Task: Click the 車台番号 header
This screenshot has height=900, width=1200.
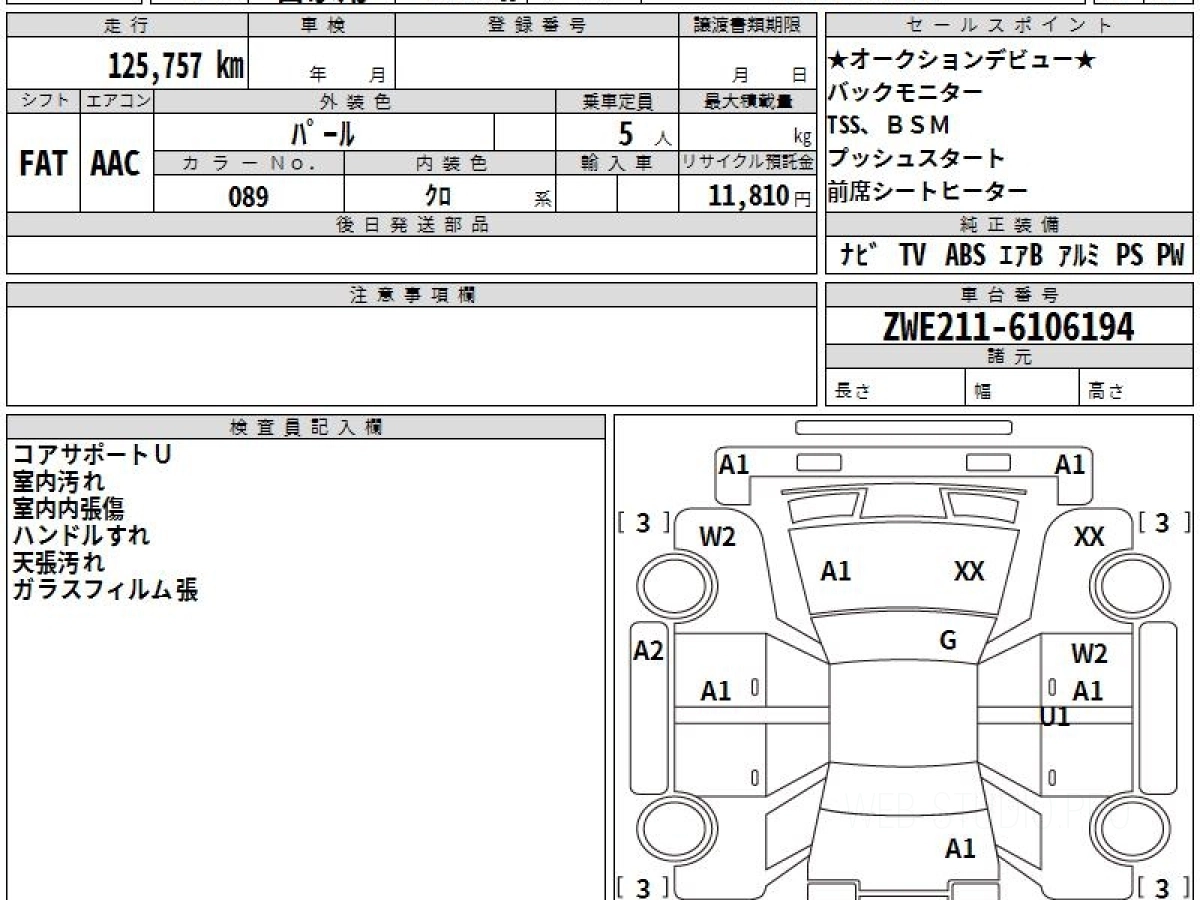Action: click(x=1009, y=295)
